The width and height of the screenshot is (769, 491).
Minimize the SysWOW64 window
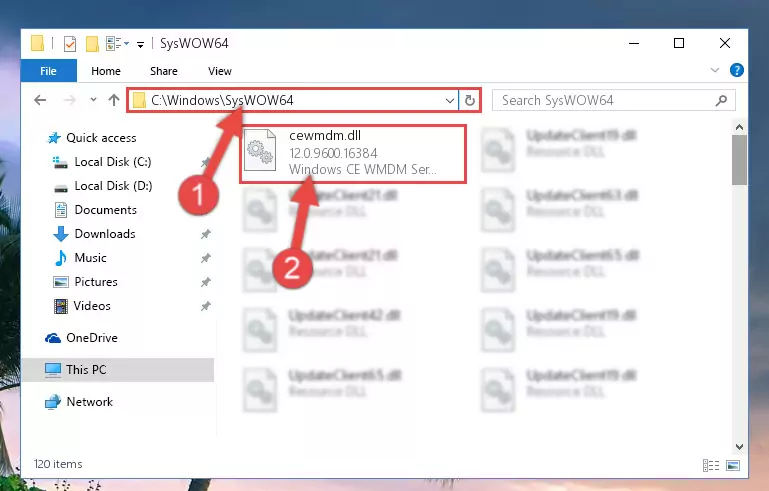pos(634,43)
